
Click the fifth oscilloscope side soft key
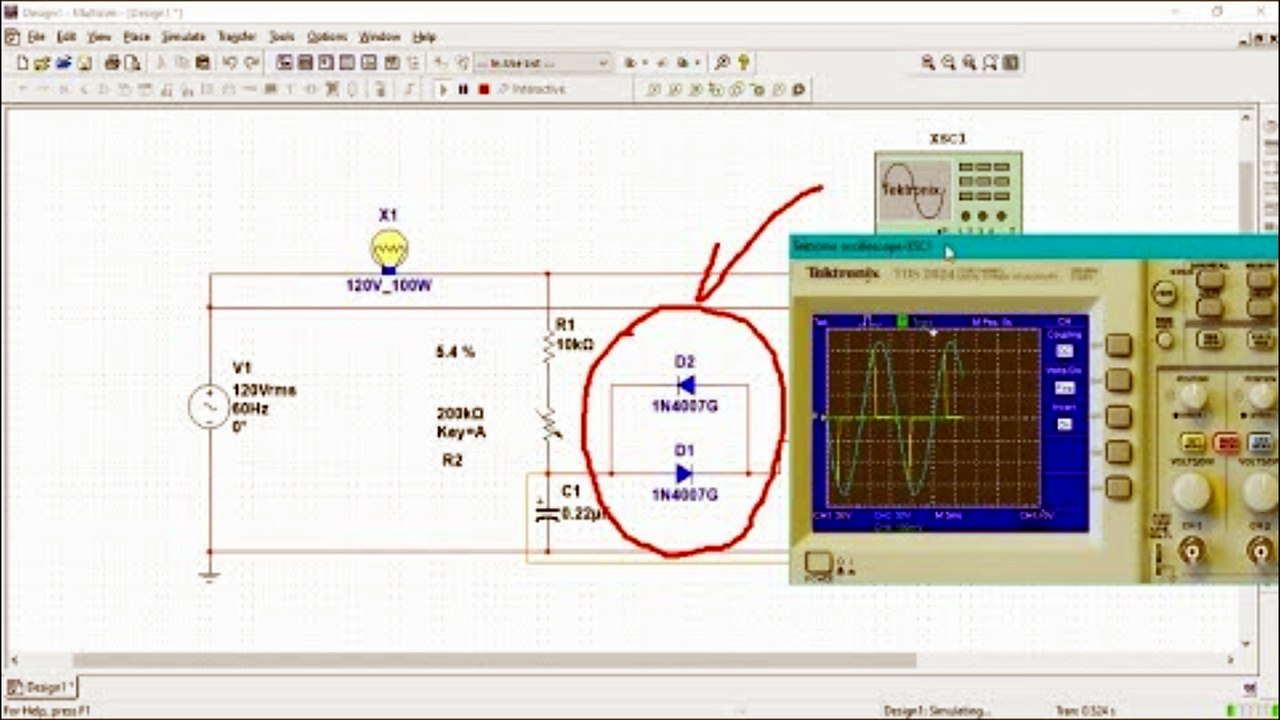(1118, 488)
